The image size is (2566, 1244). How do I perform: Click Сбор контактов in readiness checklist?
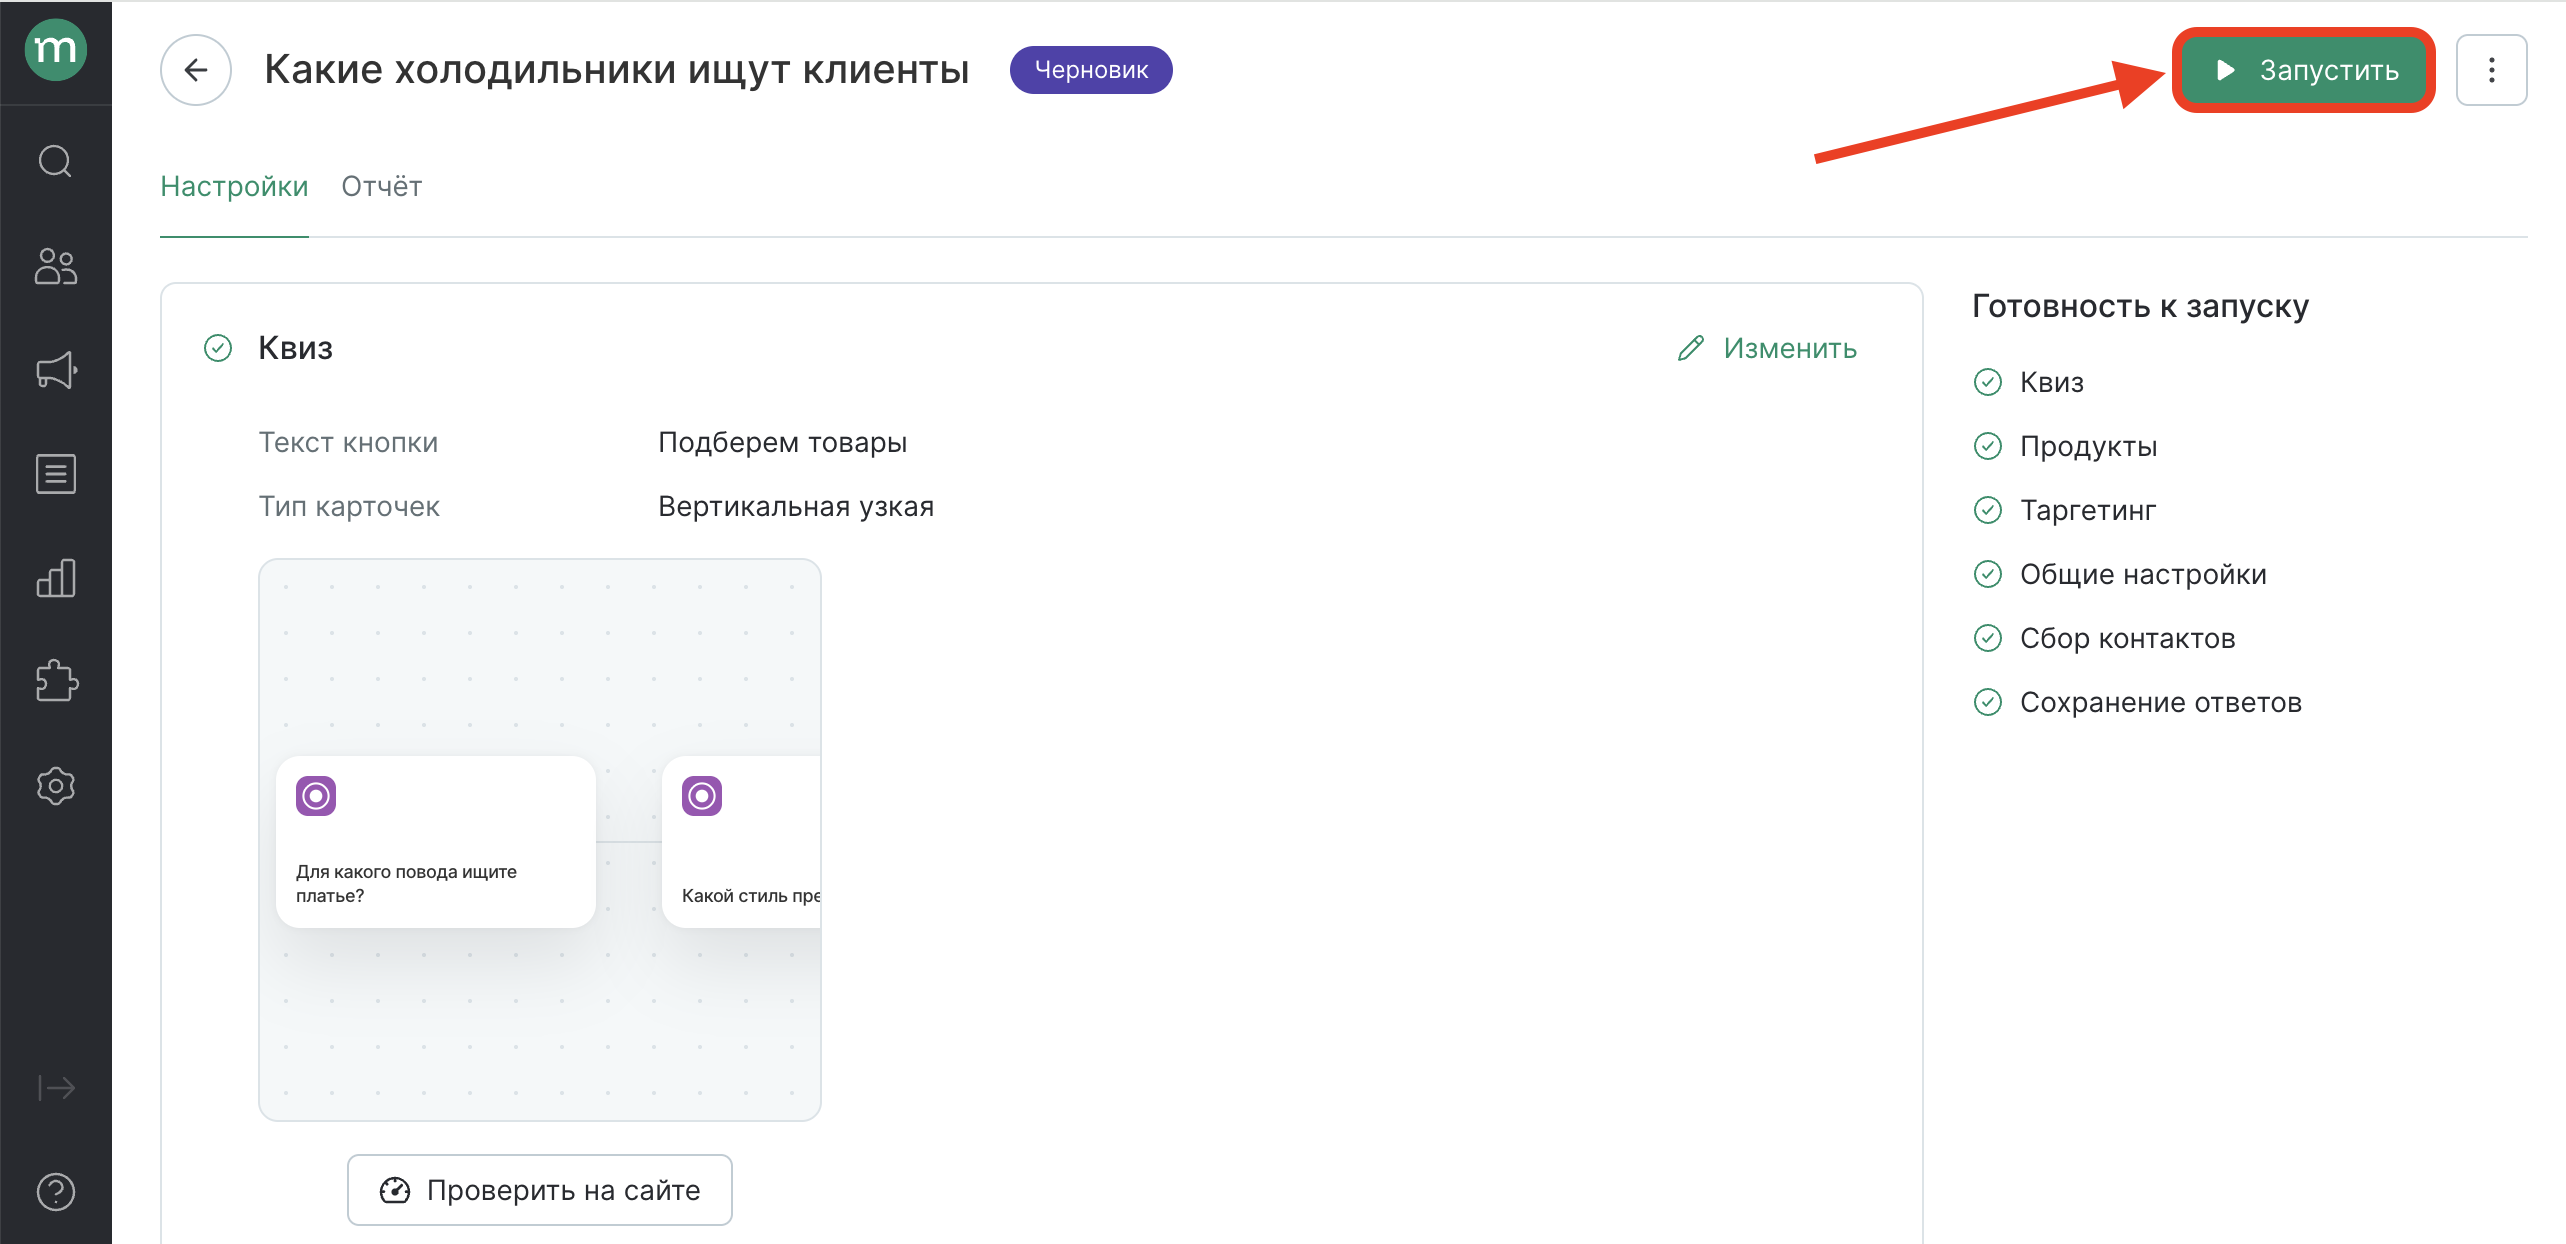click(2127, 638)
